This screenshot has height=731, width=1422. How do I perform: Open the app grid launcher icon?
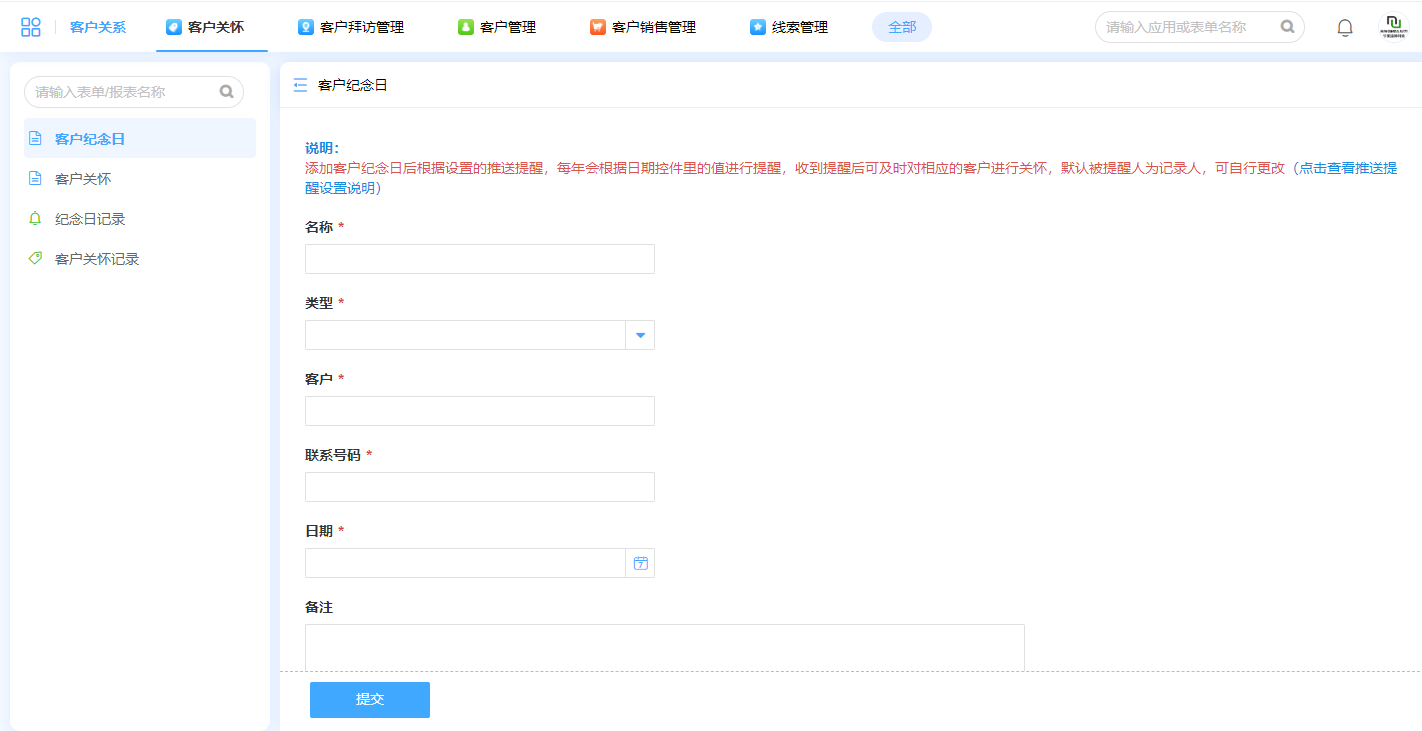tap(31, 27)
